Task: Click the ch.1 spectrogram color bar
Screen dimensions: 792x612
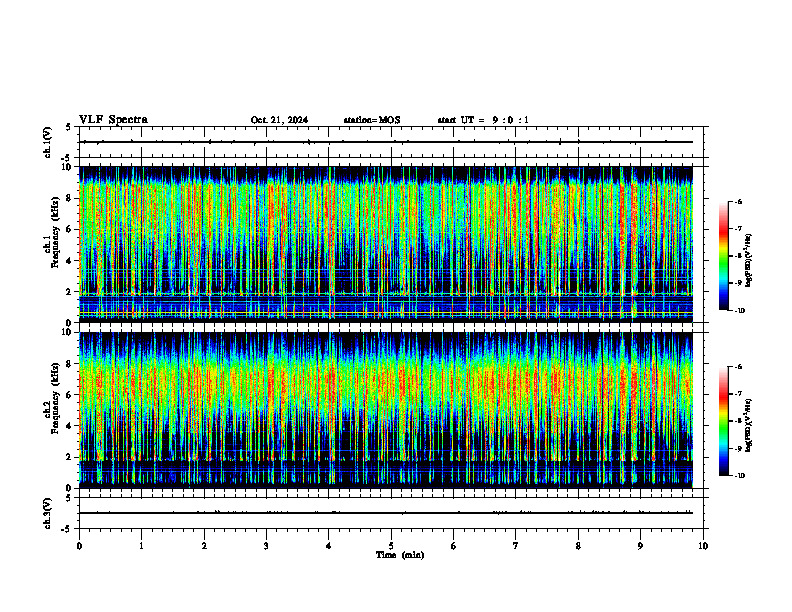Action: tap(723, 256)
